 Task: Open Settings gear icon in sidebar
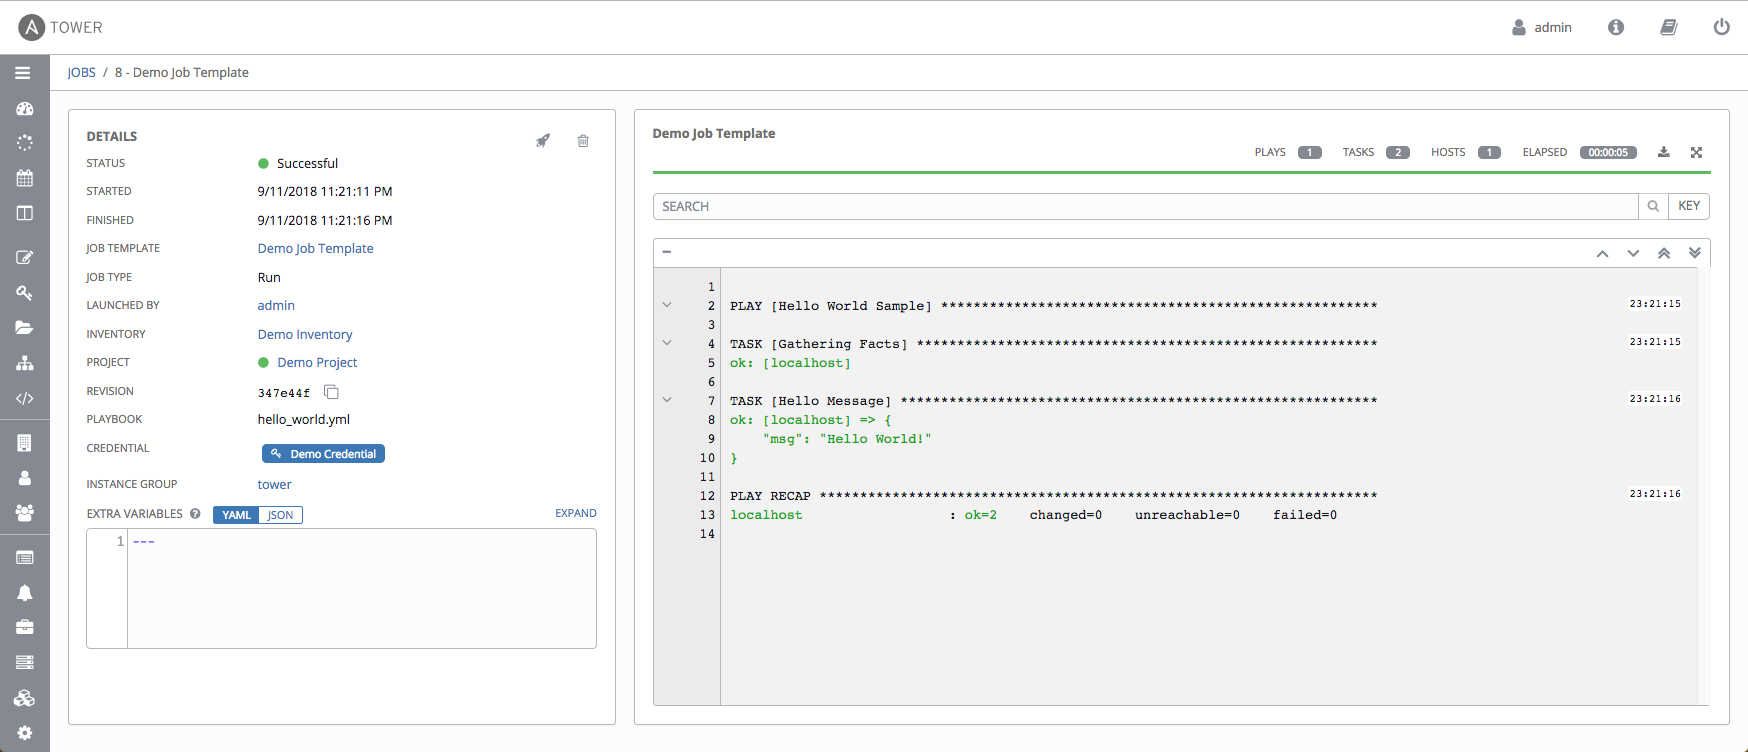(25, 733)
